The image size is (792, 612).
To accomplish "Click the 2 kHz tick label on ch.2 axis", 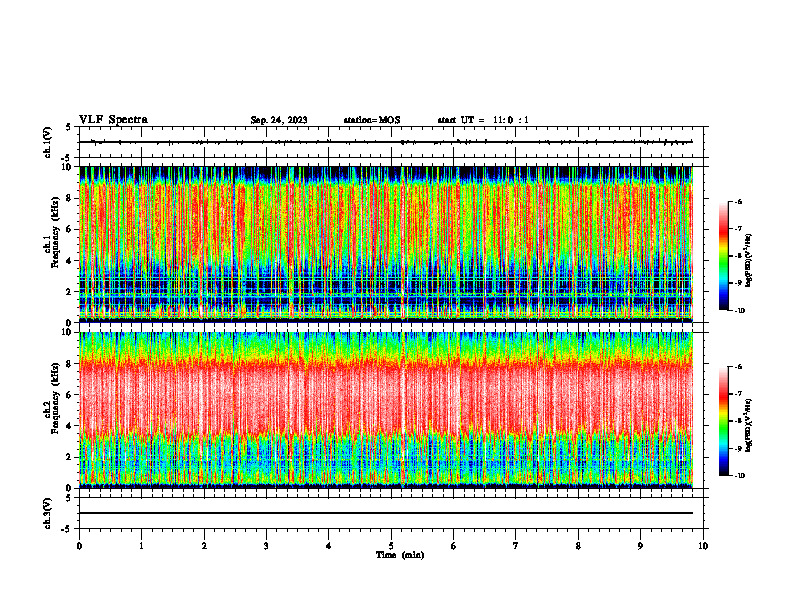I will click(x=69, y=457).
